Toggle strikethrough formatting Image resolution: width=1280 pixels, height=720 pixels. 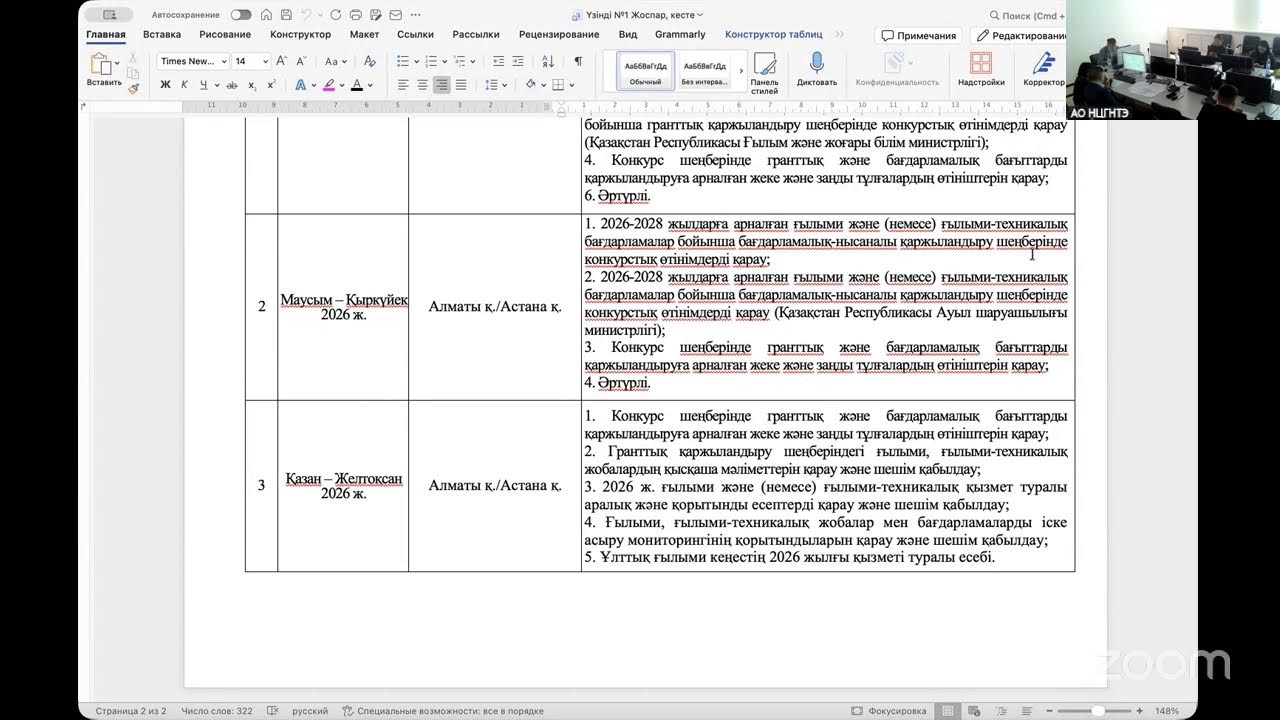pyautogui.click(x=232, y=85)
